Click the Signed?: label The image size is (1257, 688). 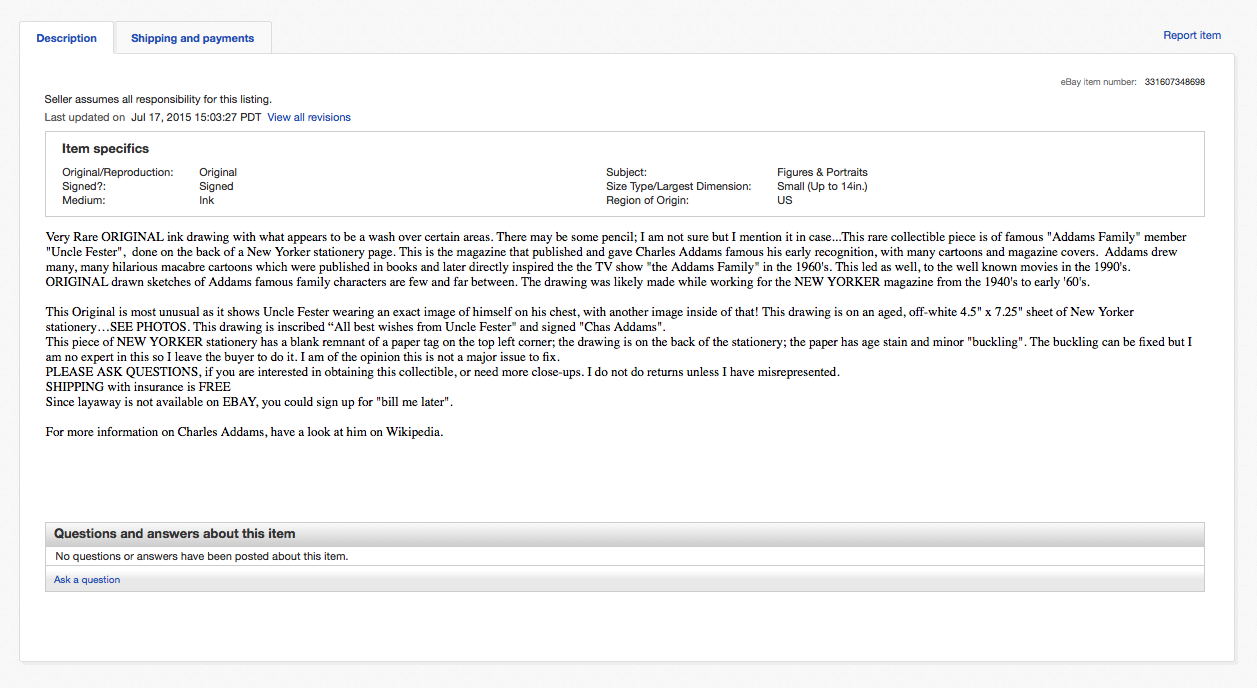[84, 186]
